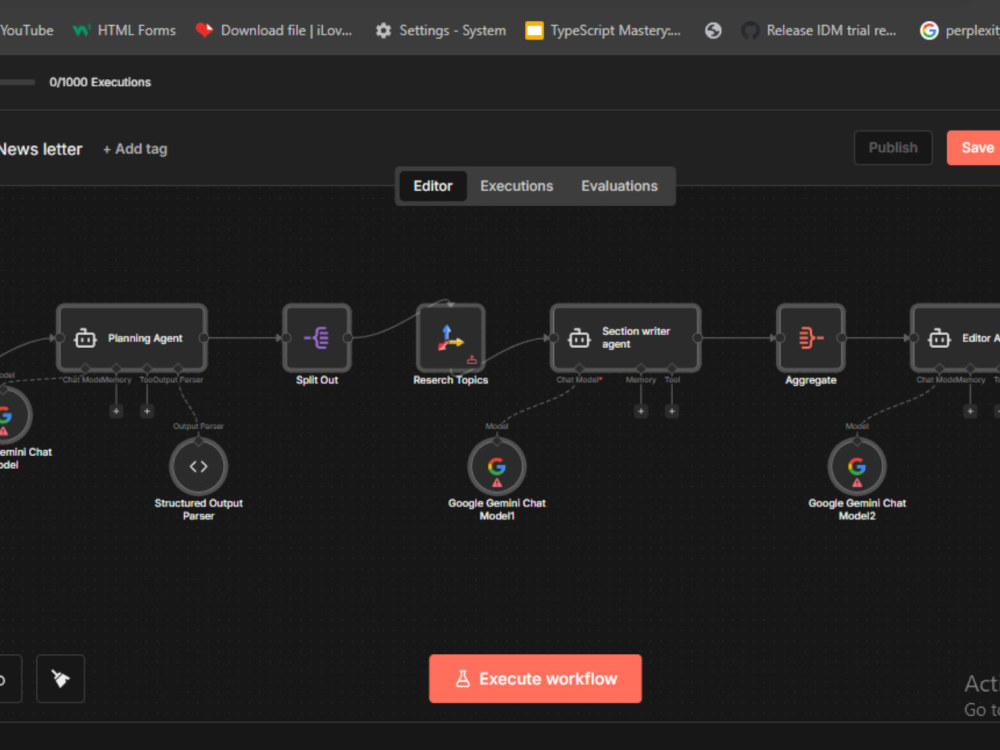The width and height of the screenshot is (1000, 750).
Task: Click the globe bookmark icon
Action: click(713, 31)
